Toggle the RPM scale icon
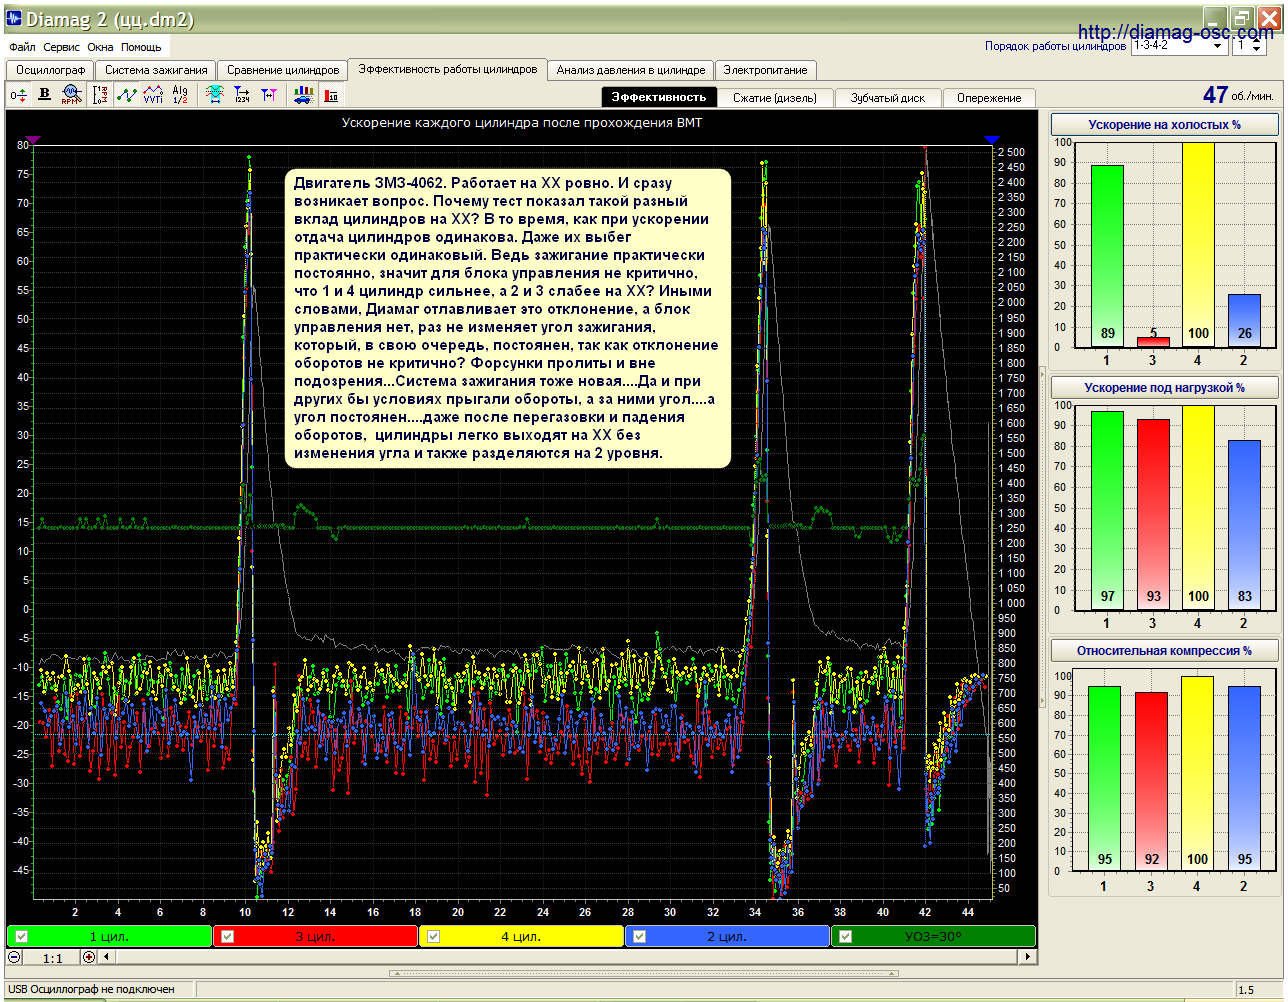The height and width of the screenshot is (1002, 1288). coord(100,95)
